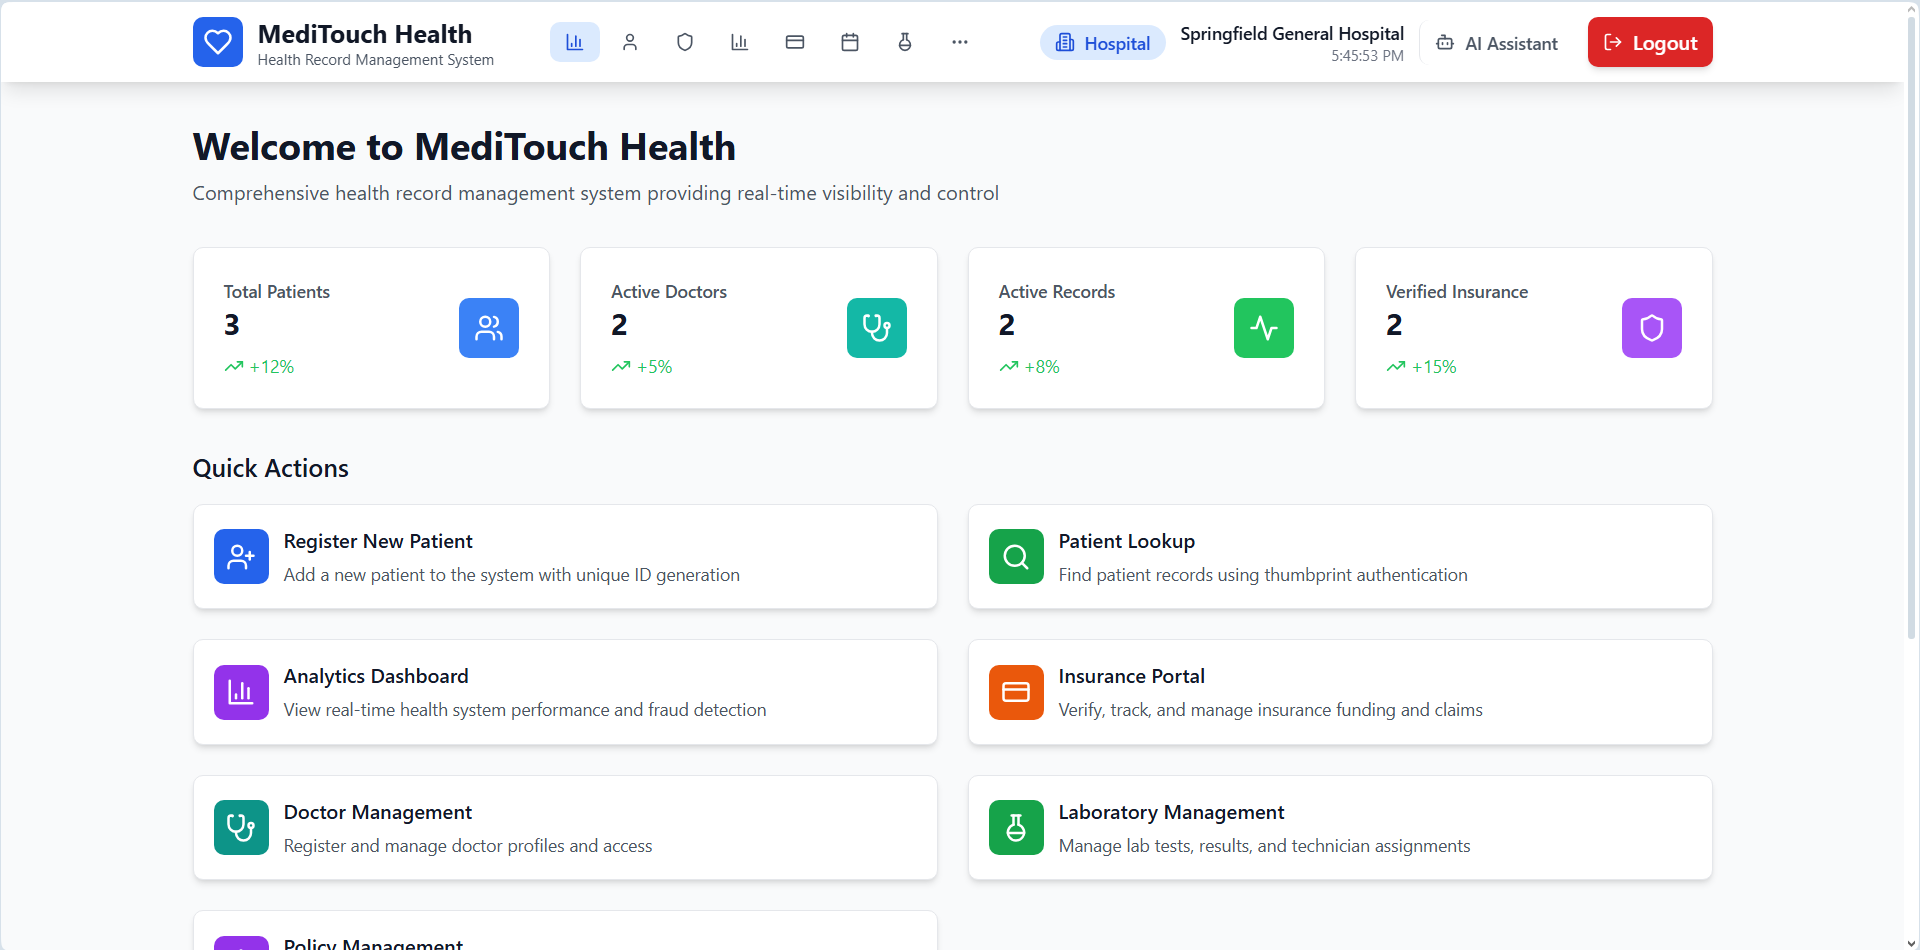Click the +12% Total Patients trend
Image resolution: width=1920 pixels, height=950 pixels.
pyautogui.click(x=259, y=367)
